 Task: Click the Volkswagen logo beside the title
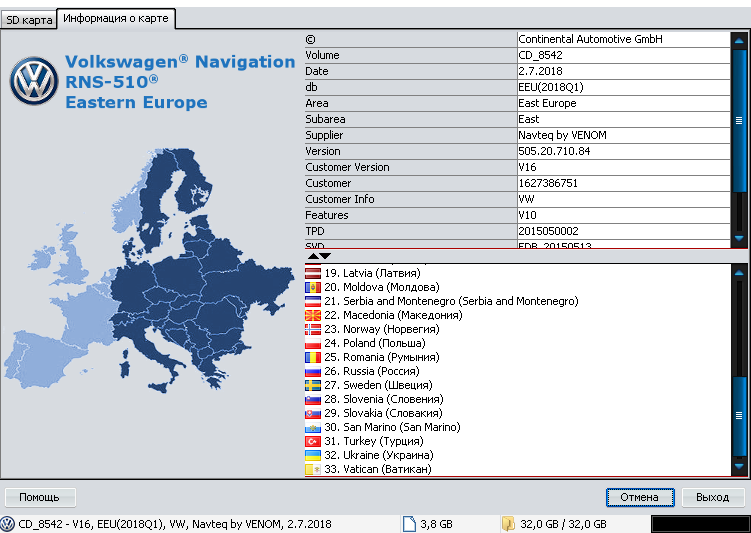pos(34,81)
